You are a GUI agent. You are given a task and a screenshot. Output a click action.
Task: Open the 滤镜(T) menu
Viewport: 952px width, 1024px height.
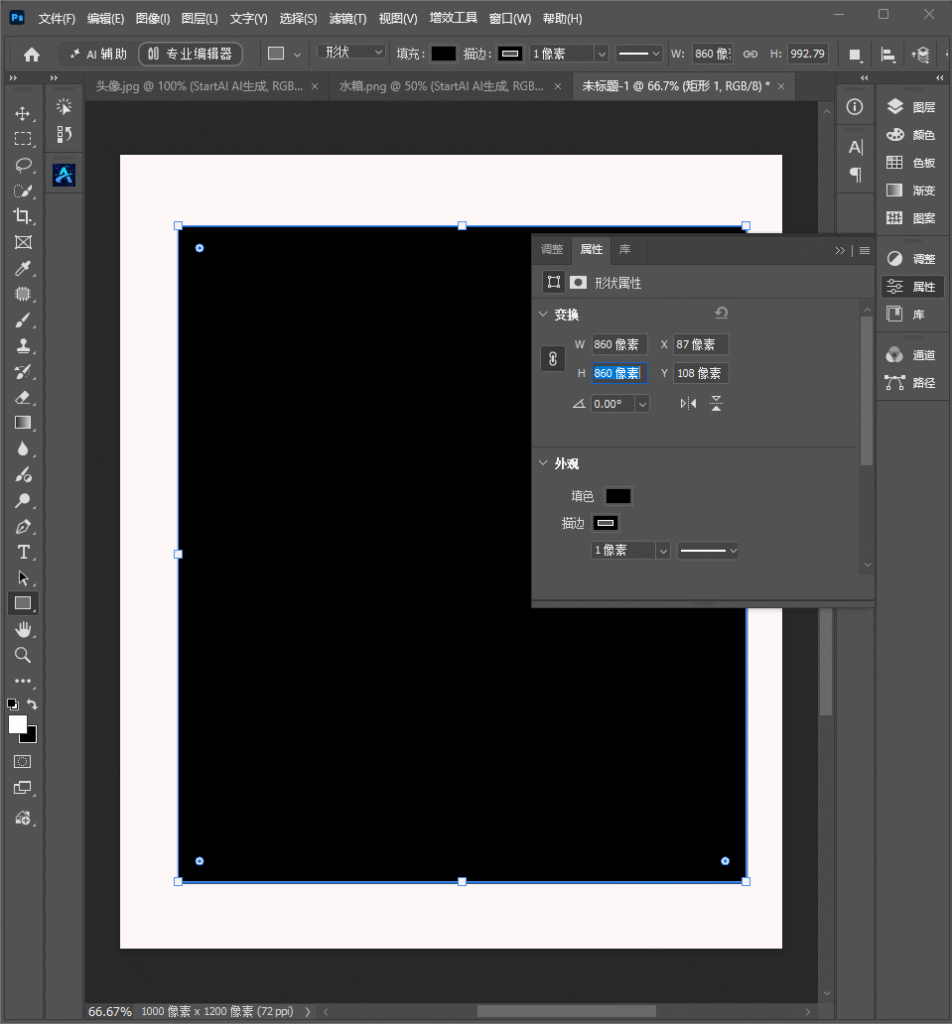coord(348,18)
